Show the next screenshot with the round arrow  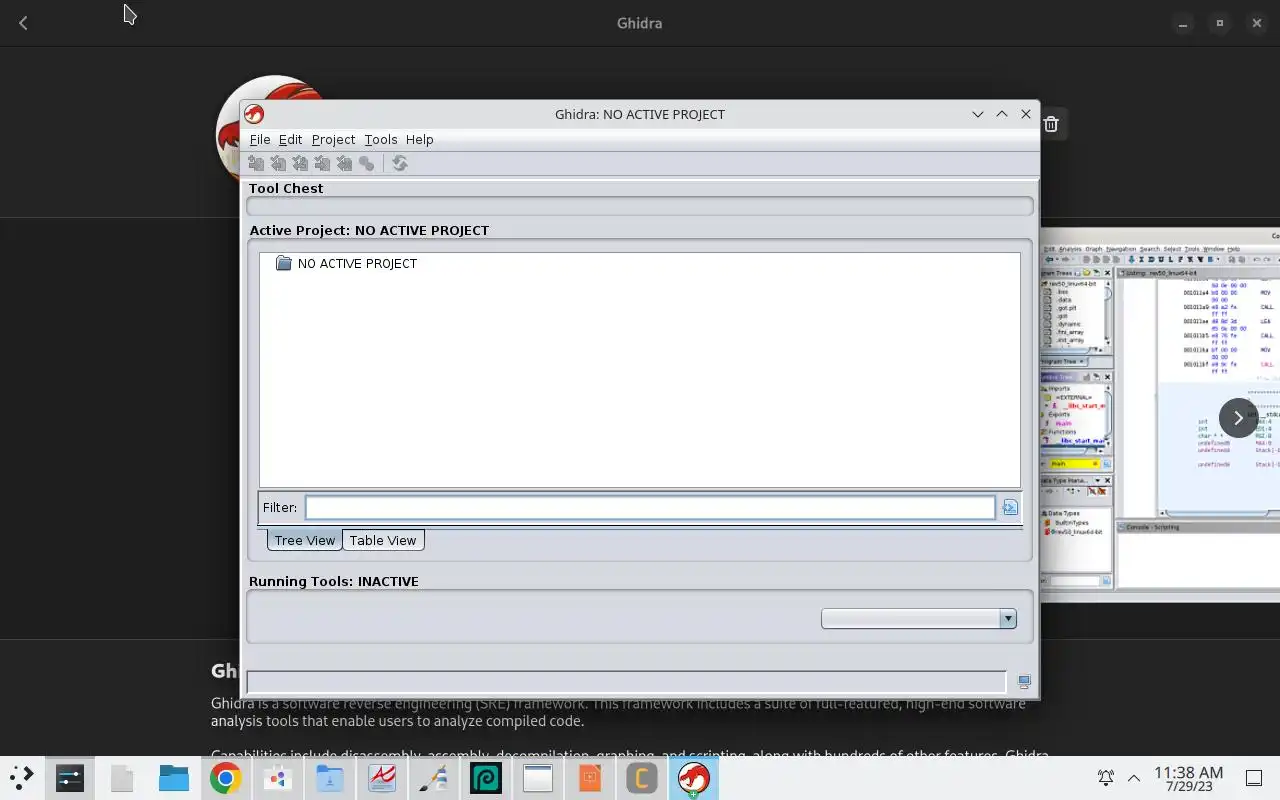tap(1238, 418)
